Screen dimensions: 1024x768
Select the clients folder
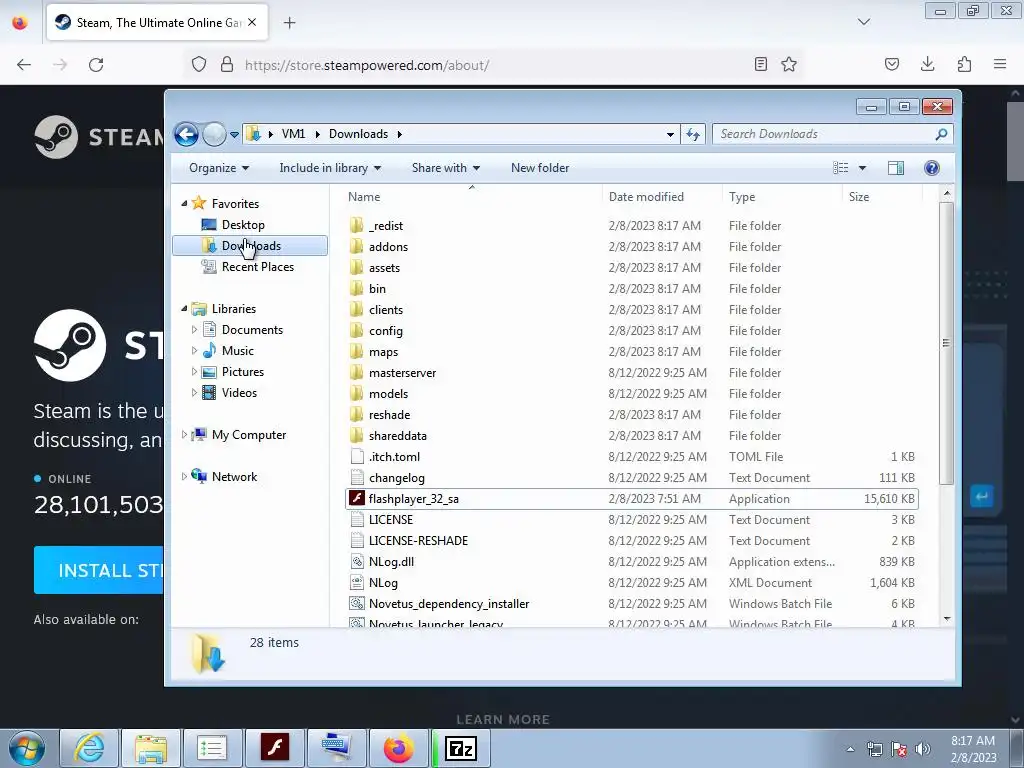pyautogui.click(x=385, y=310)
